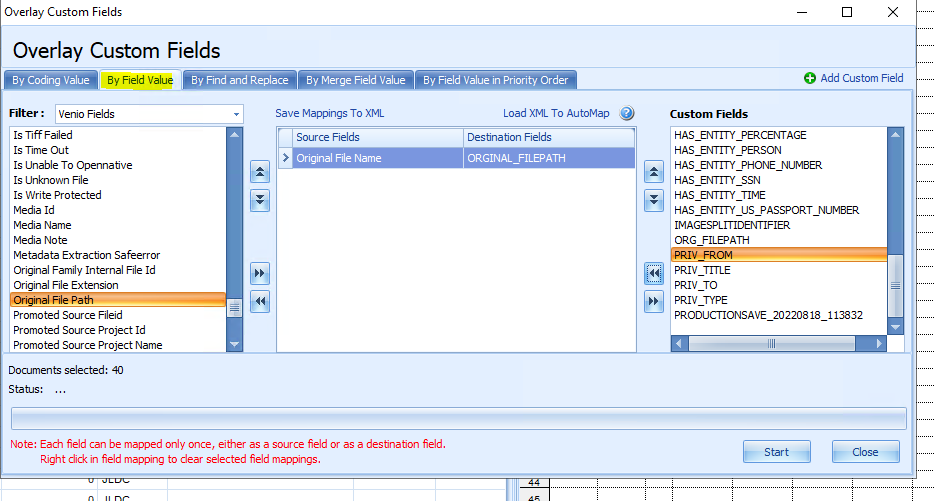Select HAS_ENTITY_PERCENTAGE custom field
Viewport: 934px width, 501px height.
point(779,135)
